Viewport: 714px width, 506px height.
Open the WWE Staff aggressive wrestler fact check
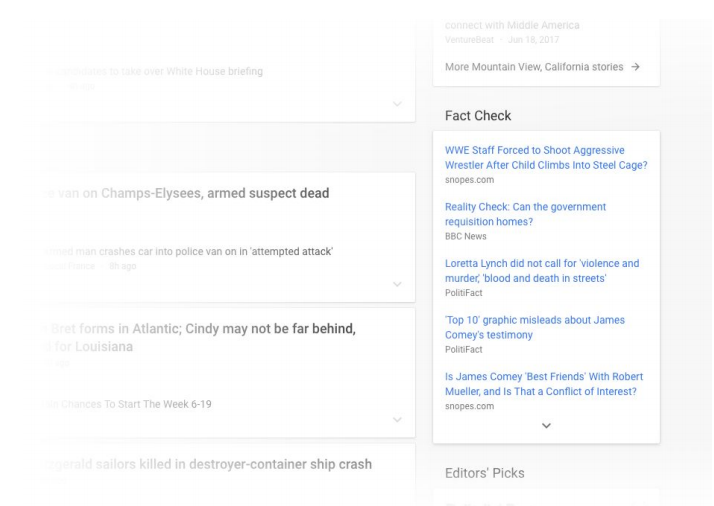point(545,158)
